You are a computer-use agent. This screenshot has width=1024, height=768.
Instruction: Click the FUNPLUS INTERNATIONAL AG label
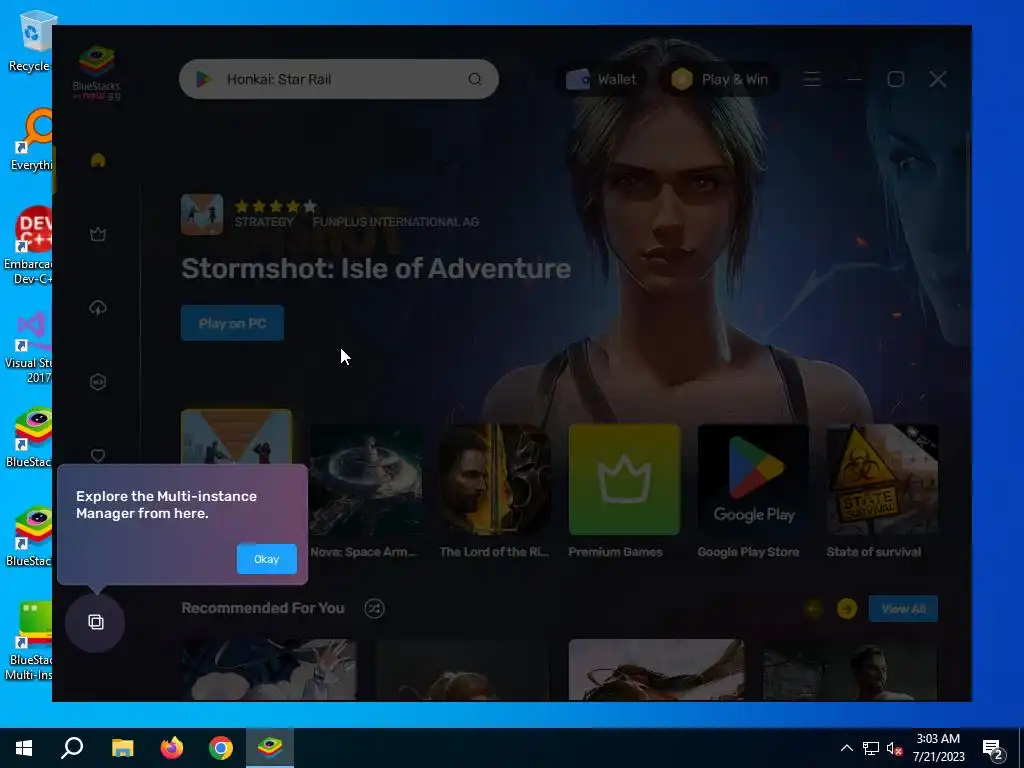396,222
